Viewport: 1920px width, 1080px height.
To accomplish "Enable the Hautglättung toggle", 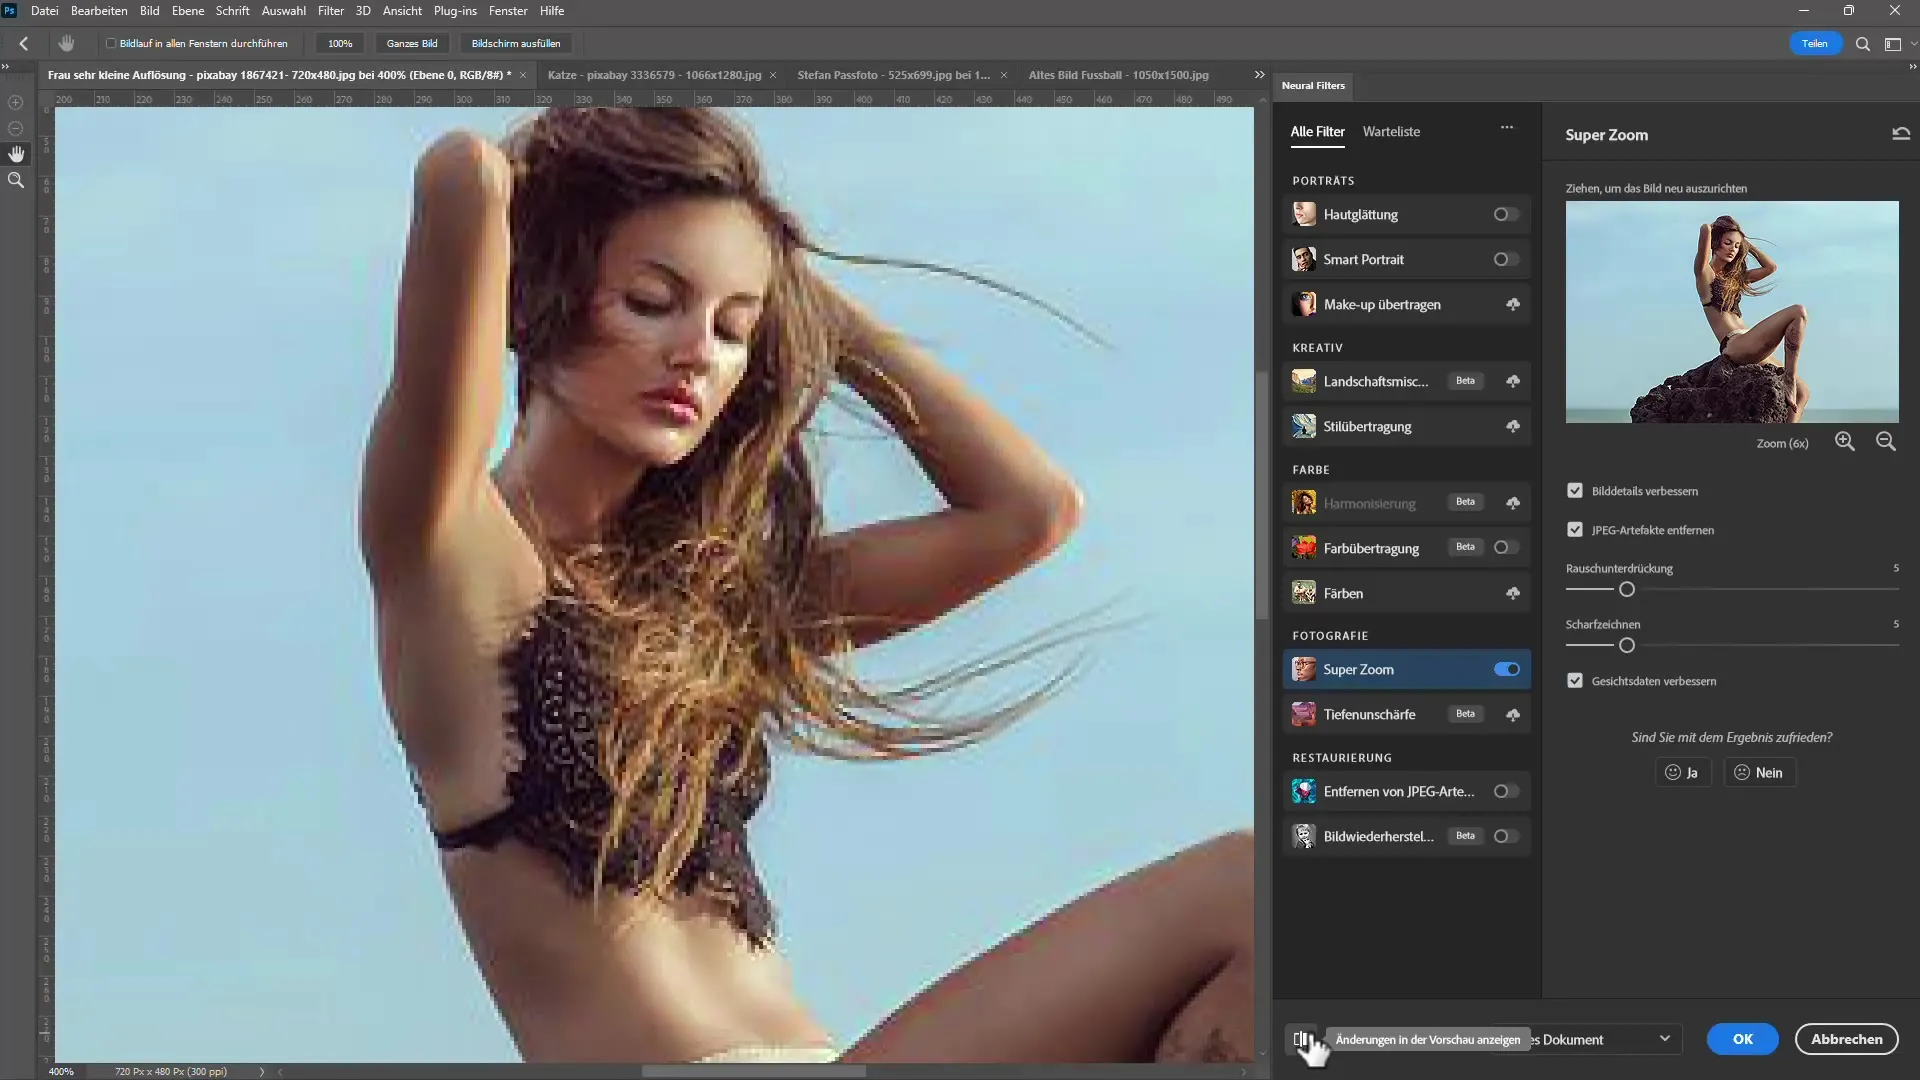I will (x=1506, y=214).
